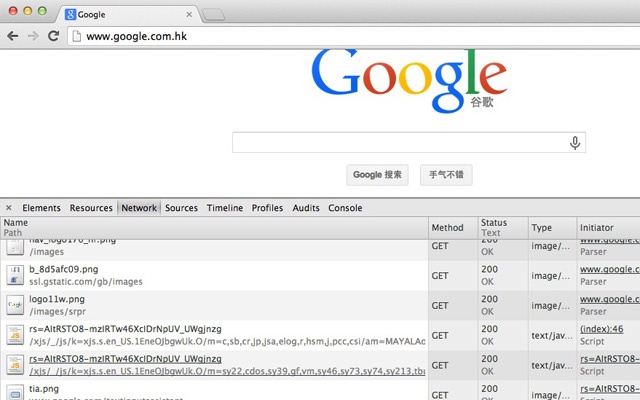
Task: Open the Audits tab
Action: click(x=306, y=208)
